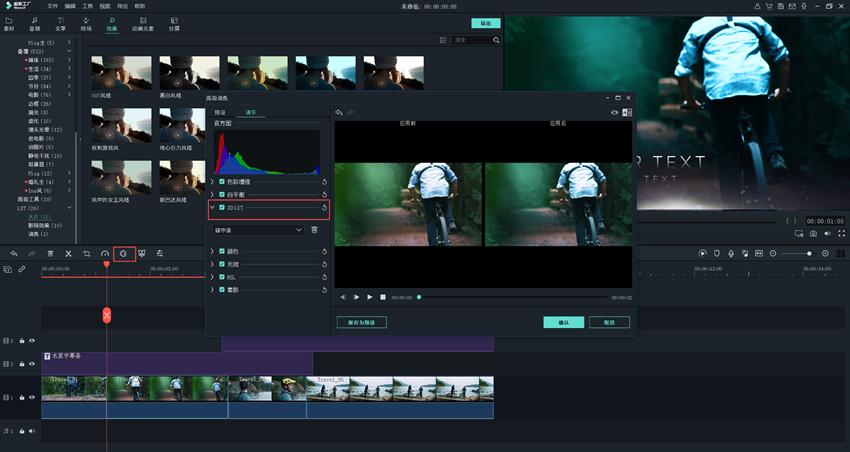Uncheck the 3D LUT checkbox

click(222, 208)
